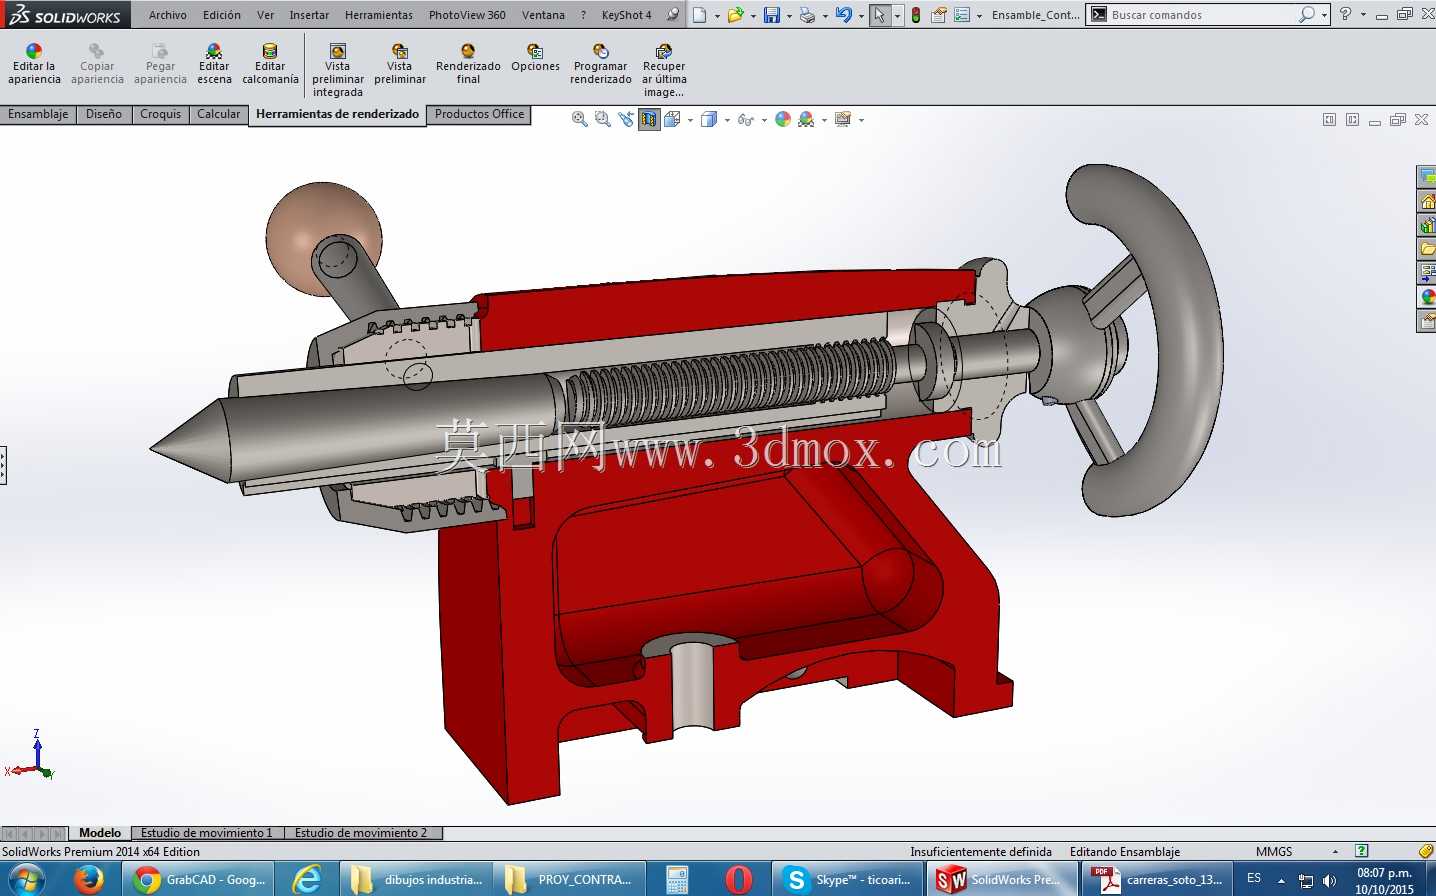Create a new document
The height and width of the screenshot is (896, 1436).
(x=700, y=15)
